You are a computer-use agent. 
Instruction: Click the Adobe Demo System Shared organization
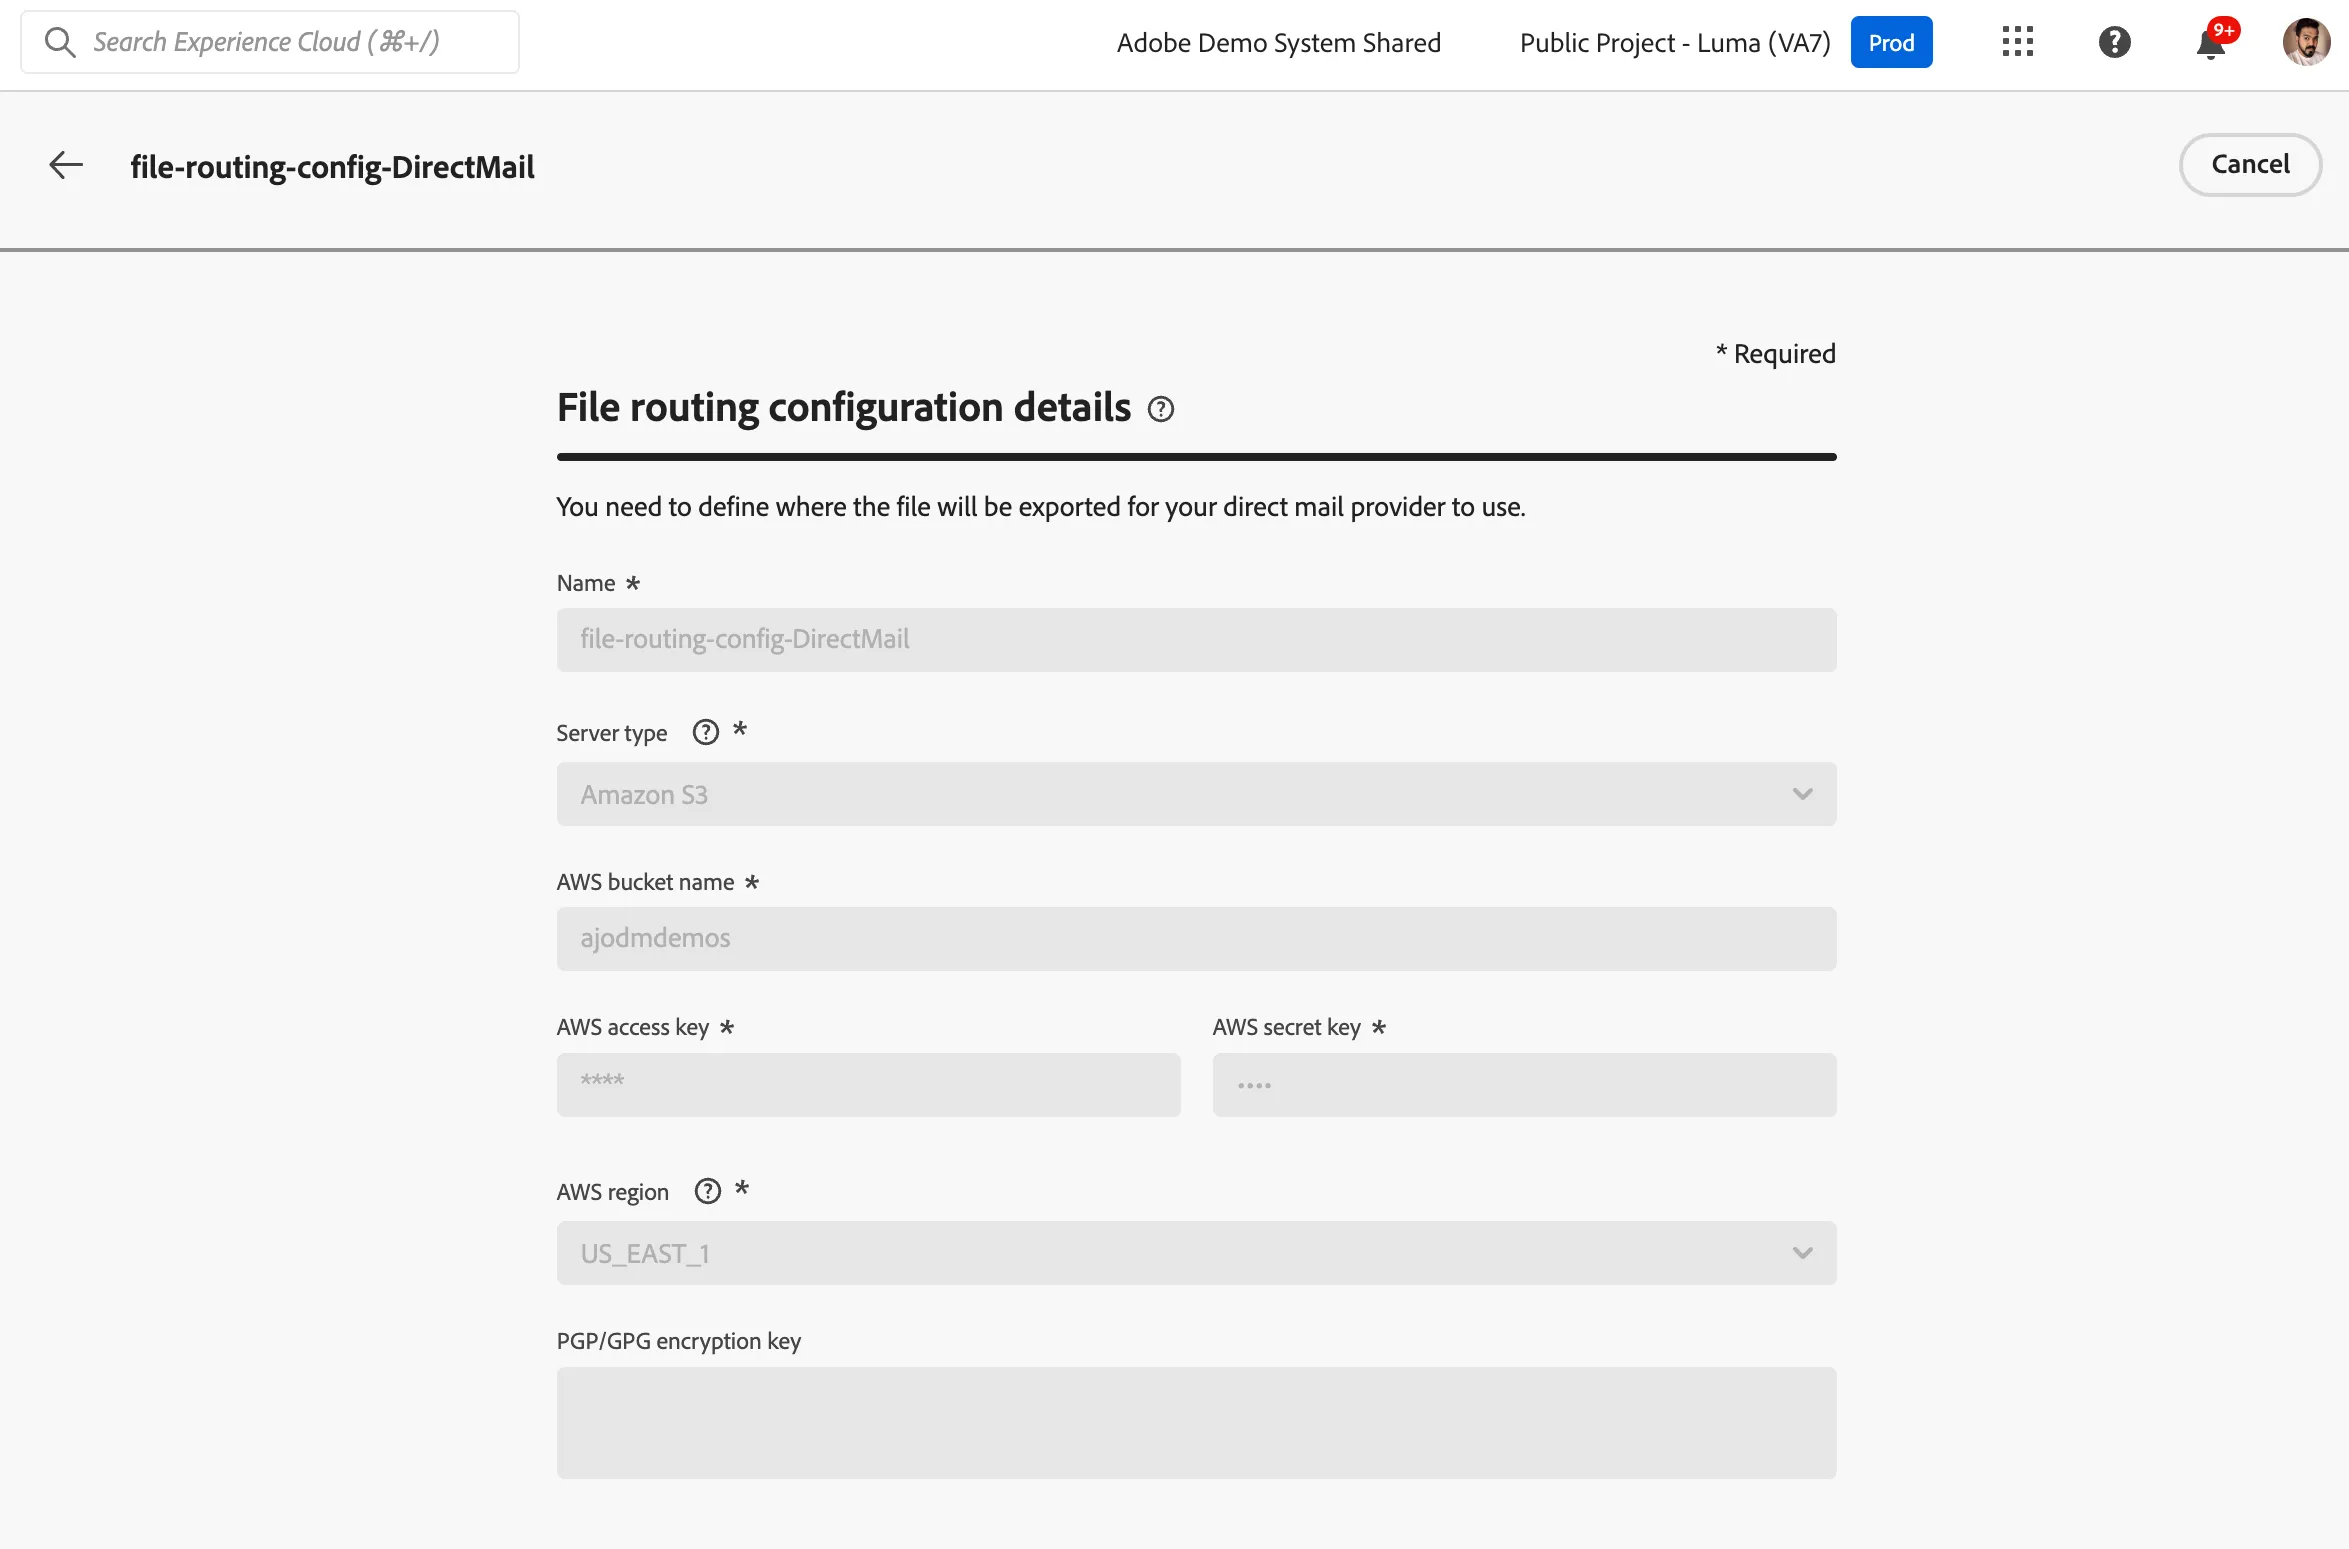tap(1278, 42)
